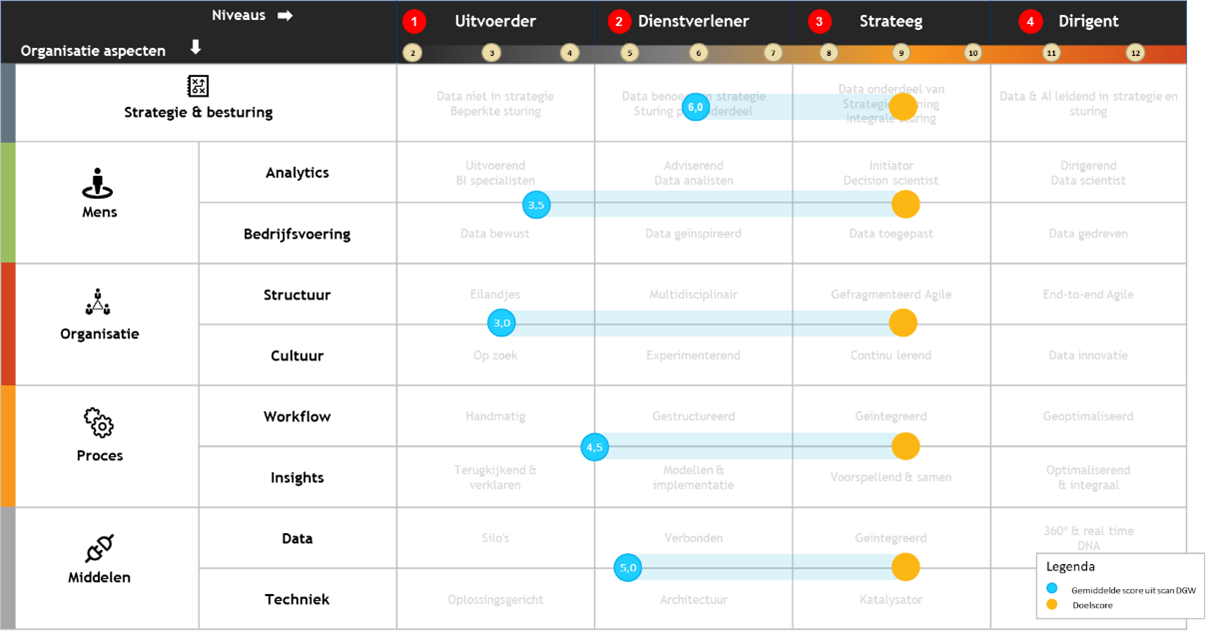Select the Mens person icon
This screenshot has width=1207, height=631.
pos(98,184)
